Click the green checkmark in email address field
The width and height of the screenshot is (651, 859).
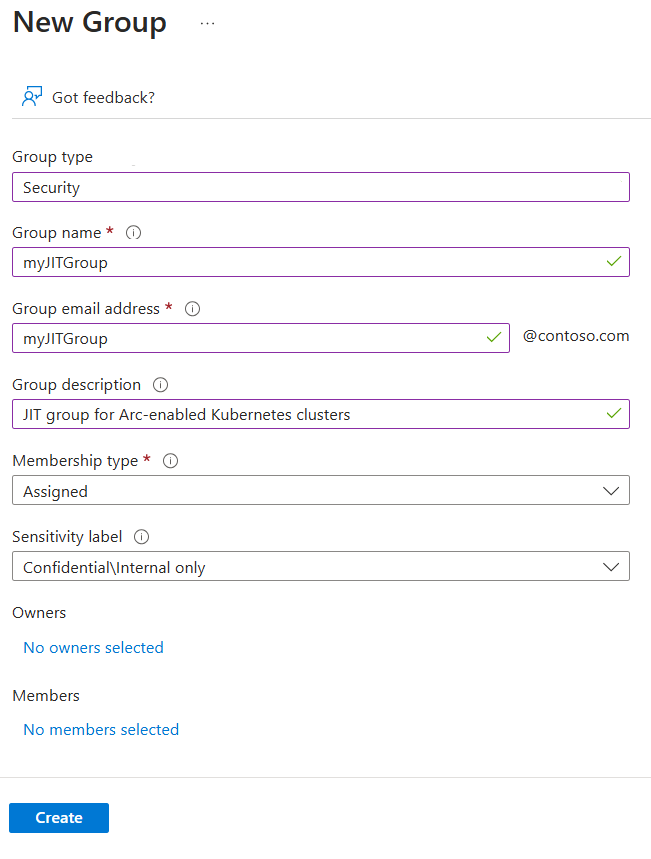(x=494, y=337)
